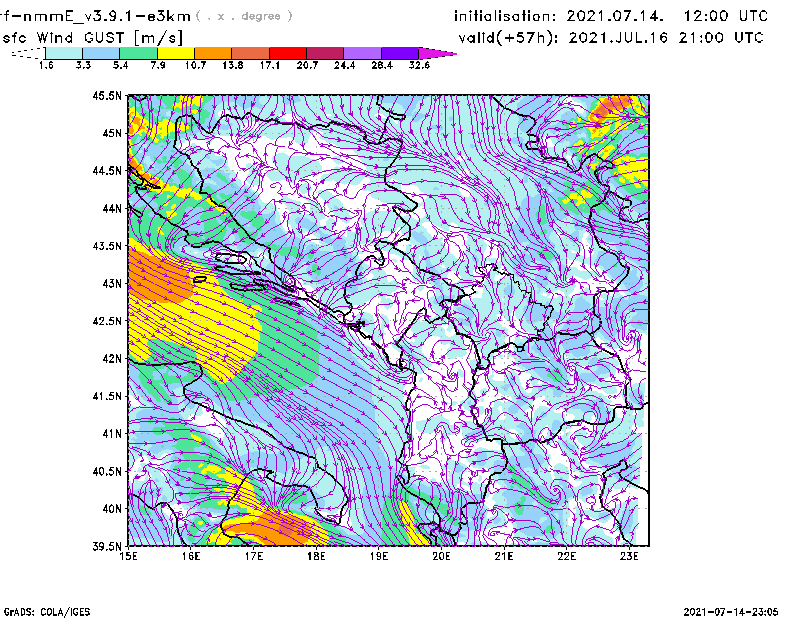Click the longitude label "22E"
This screenshot has height=618, width=800.
click(566, 556)
